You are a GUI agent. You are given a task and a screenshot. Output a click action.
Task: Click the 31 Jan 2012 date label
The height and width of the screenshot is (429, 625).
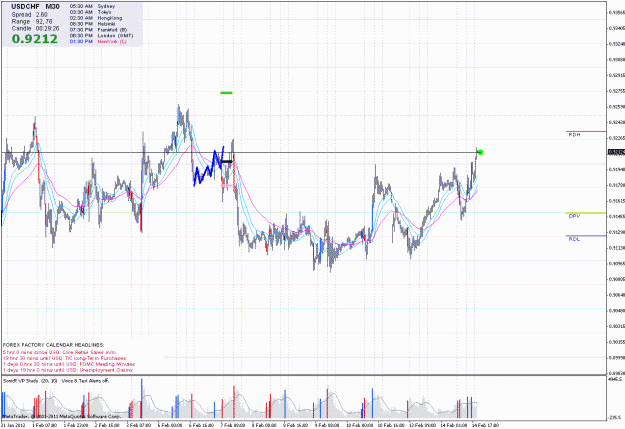pos(13,425)
